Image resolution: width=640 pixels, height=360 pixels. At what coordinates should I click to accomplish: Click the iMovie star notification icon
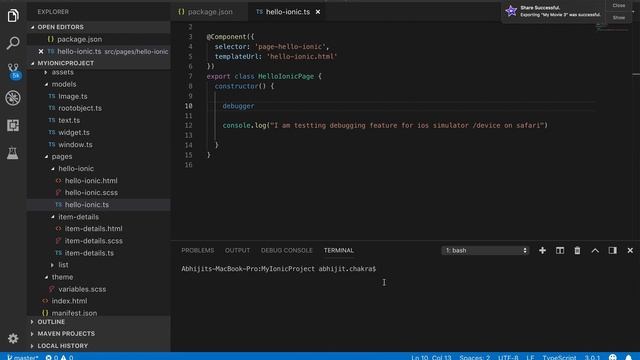click(x=511, y=11)
